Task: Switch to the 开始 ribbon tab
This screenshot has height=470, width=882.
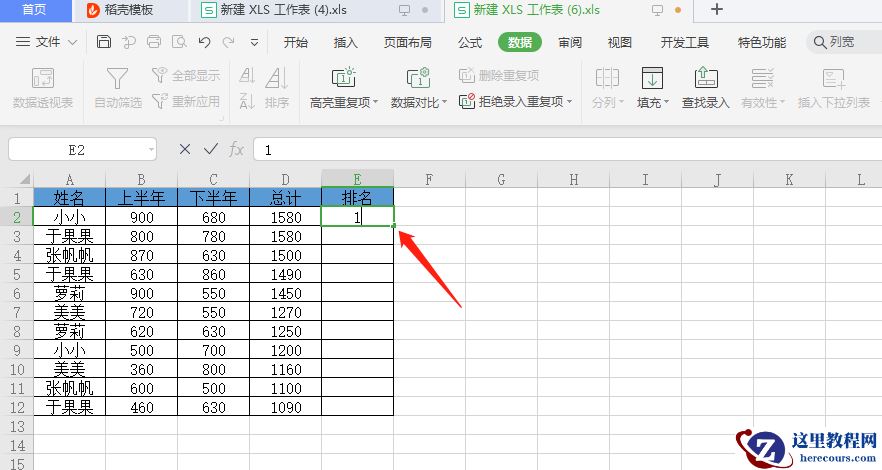Action: point(295,42)
